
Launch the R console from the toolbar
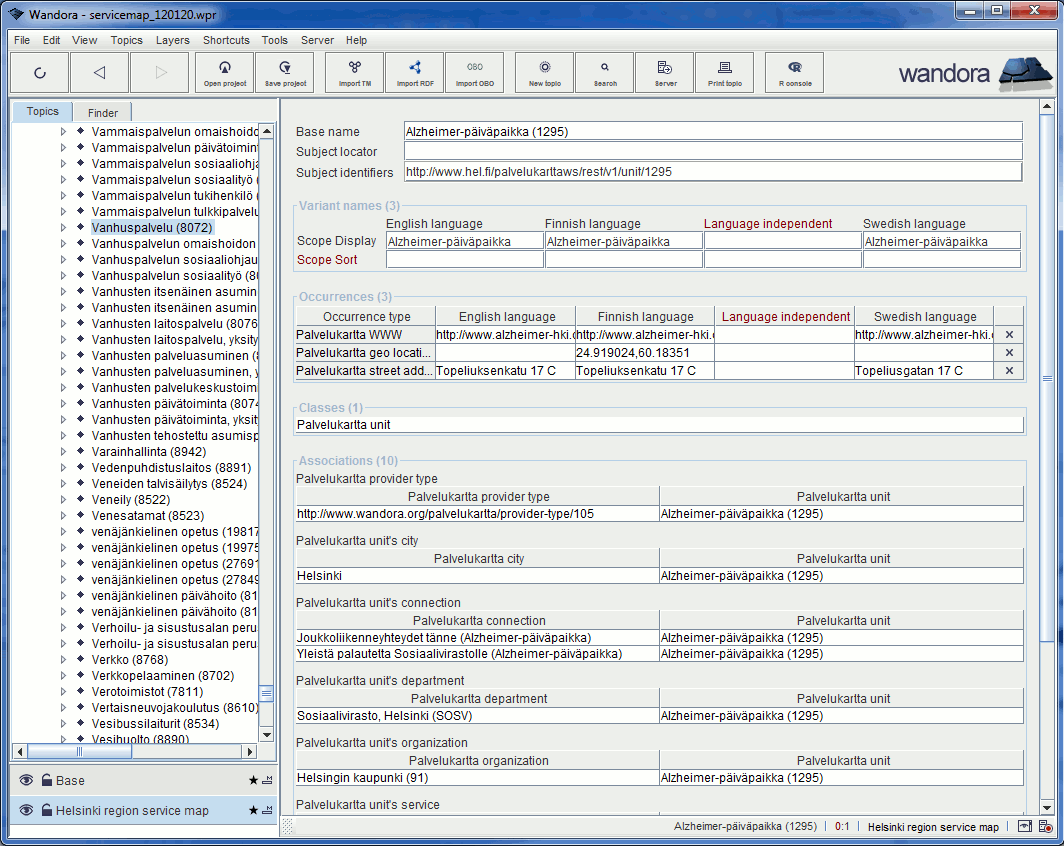click(794, 71)
